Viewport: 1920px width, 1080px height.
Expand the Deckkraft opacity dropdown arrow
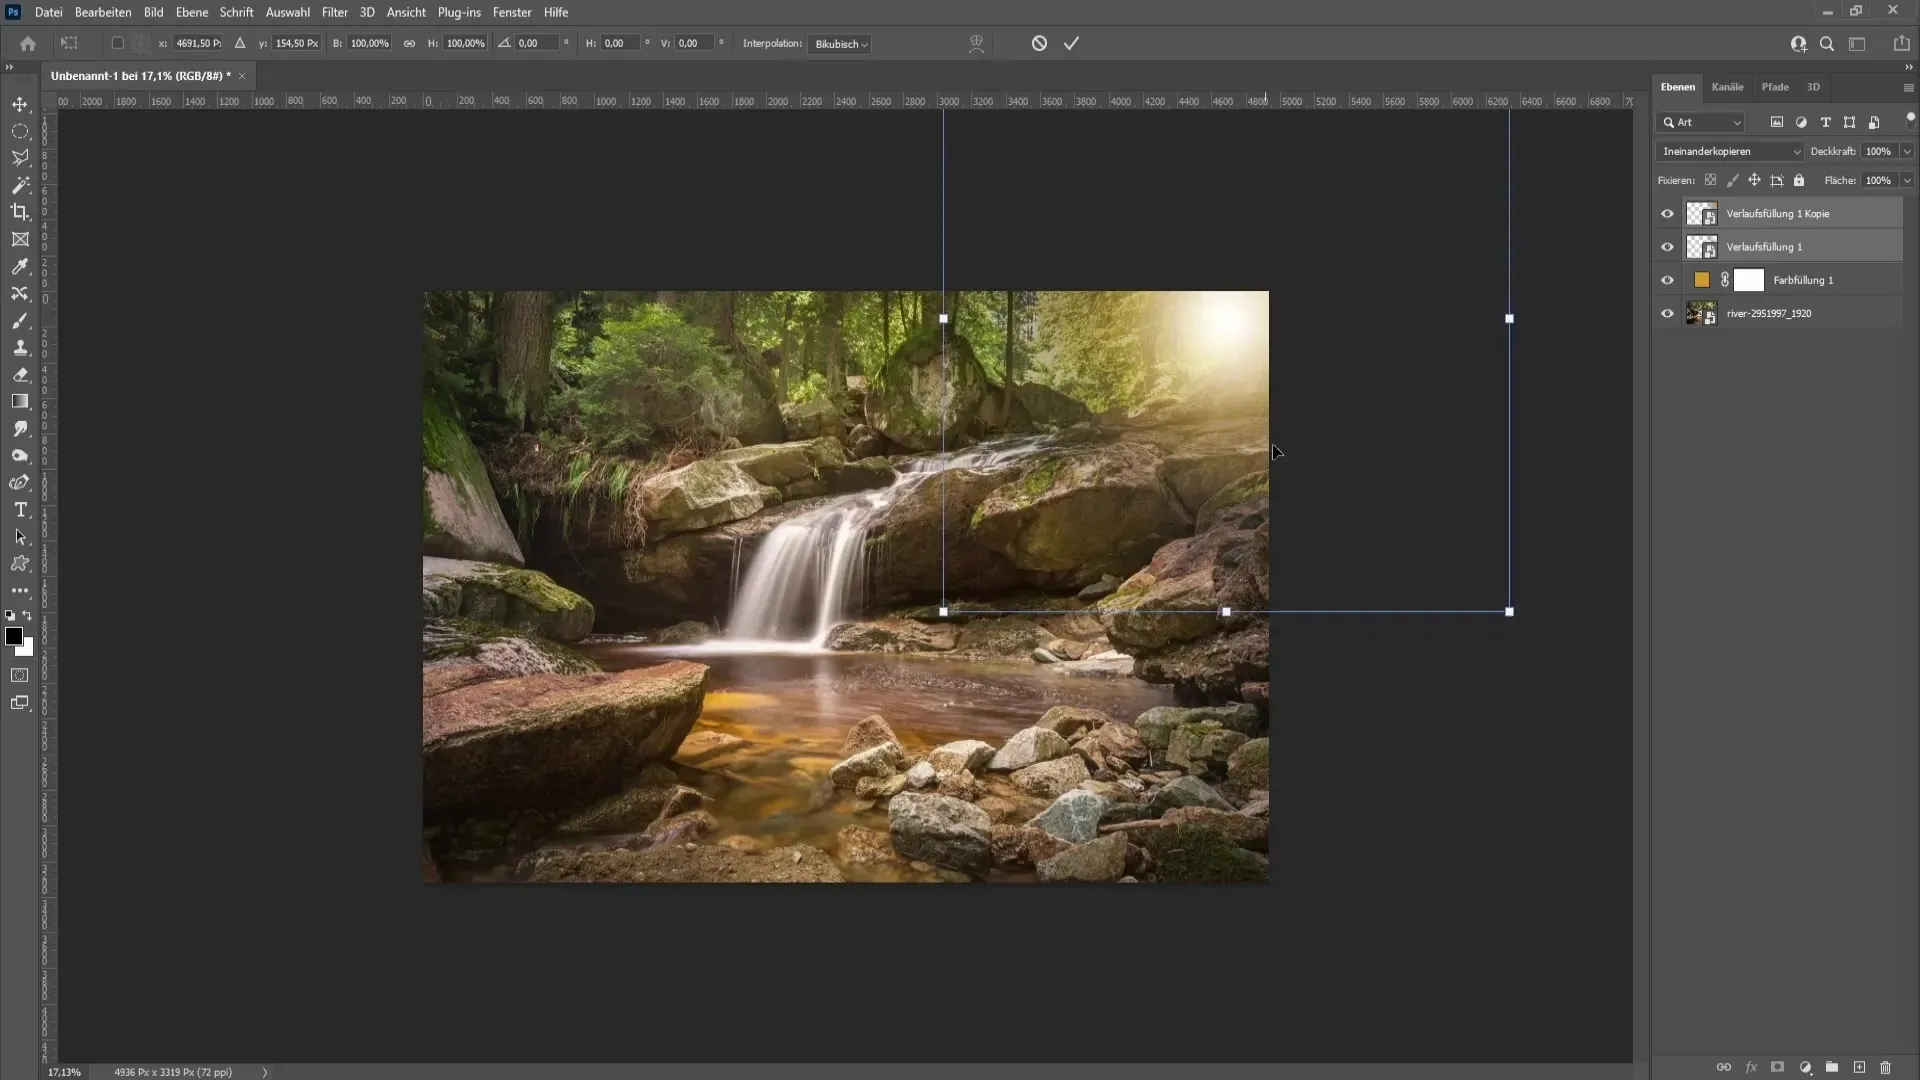1907,151
